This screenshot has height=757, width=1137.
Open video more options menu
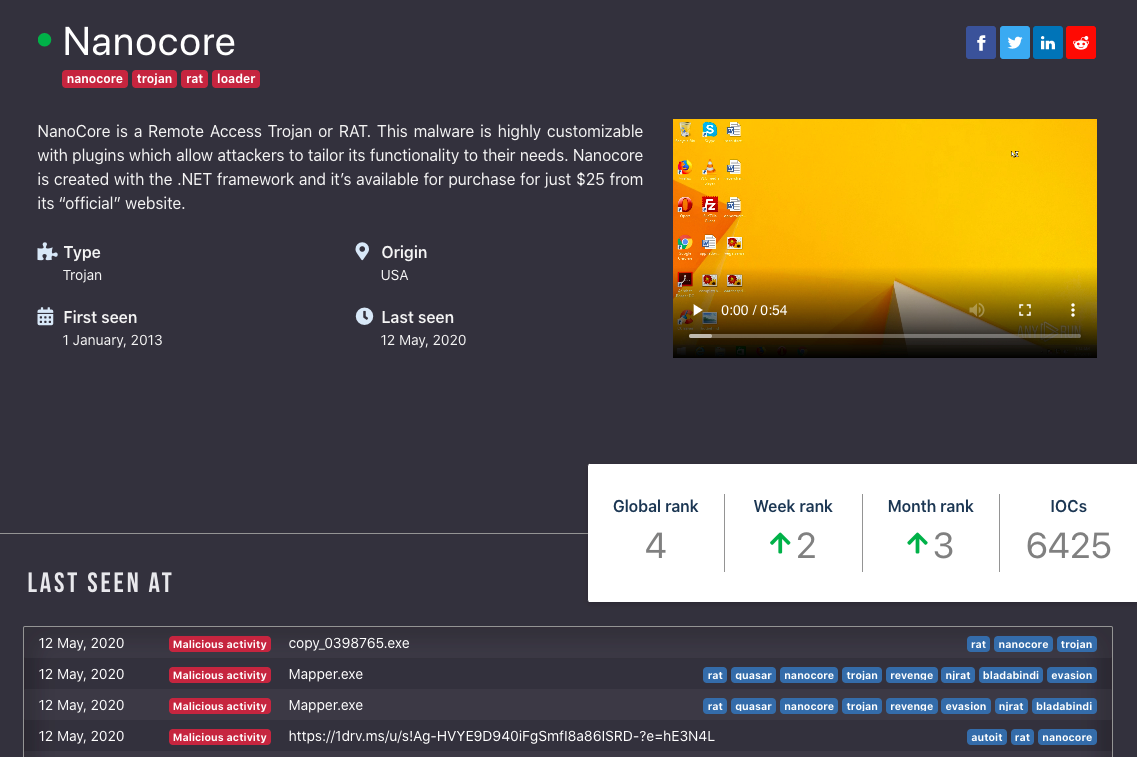(x=1072, y=310)
